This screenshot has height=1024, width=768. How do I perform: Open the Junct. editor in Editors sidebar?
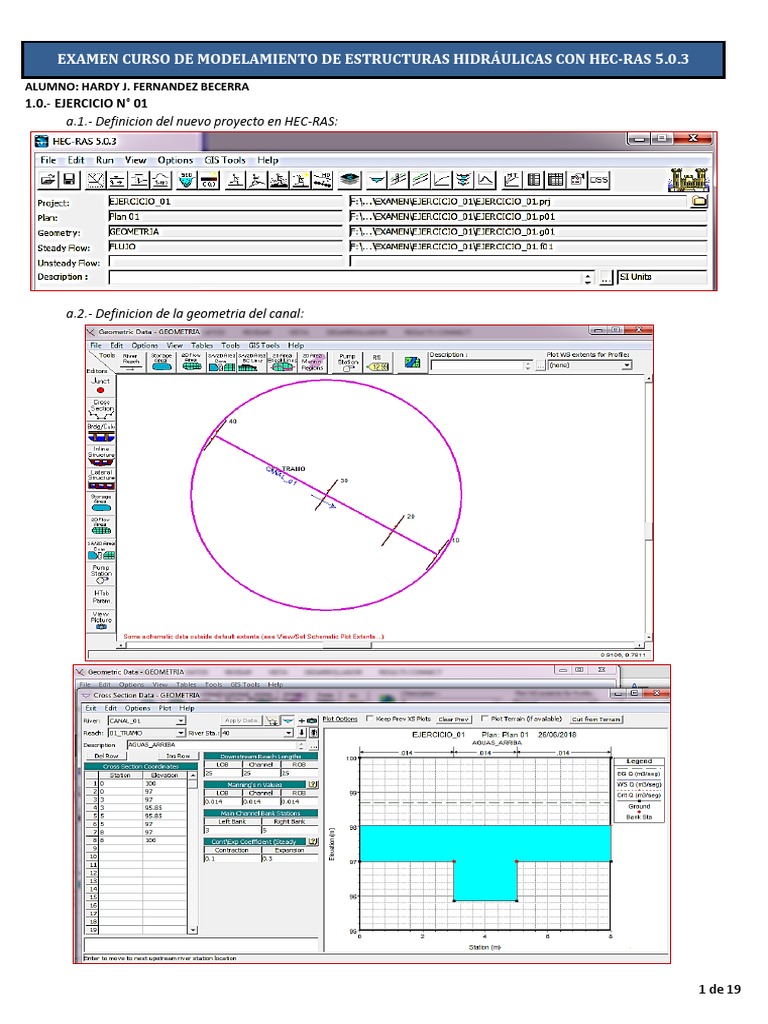coord(101,385)
